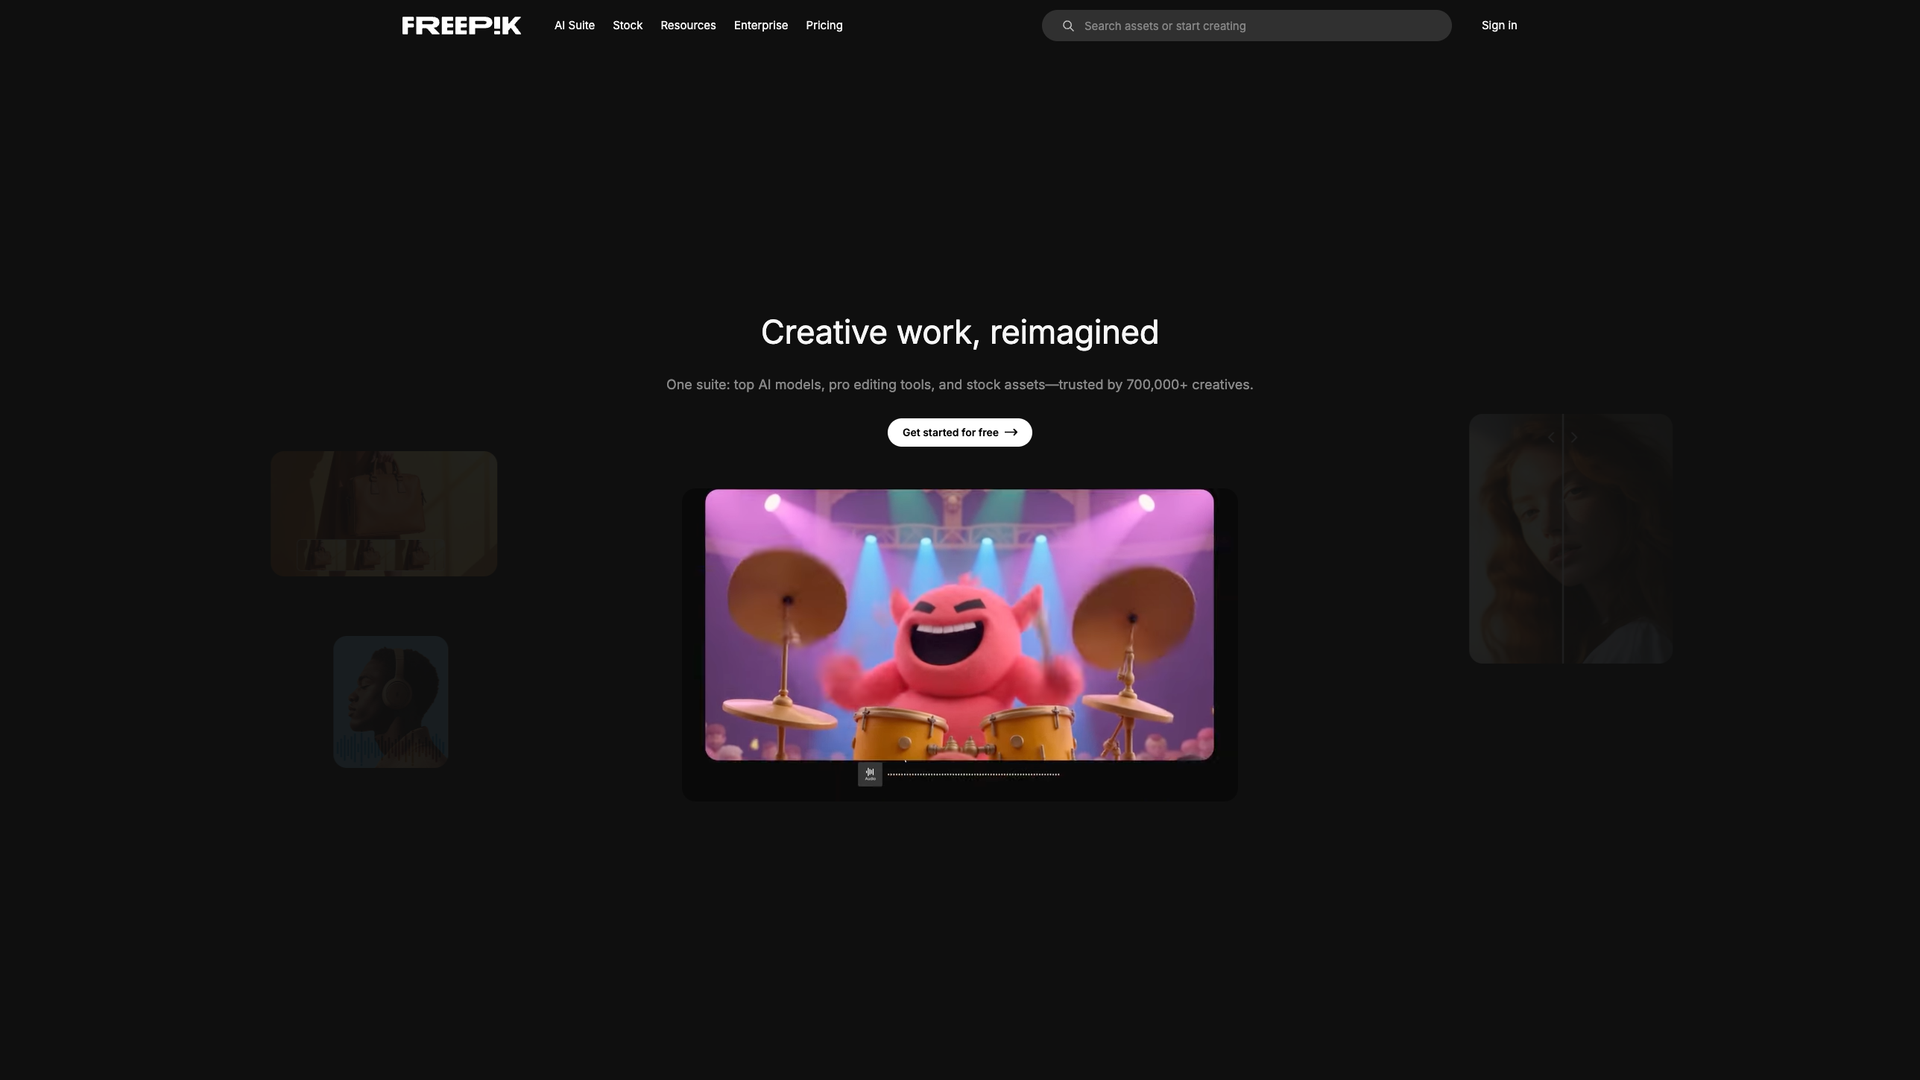
Task: Click the left chevron on the portrait comparison
Action: (1550, 437)
